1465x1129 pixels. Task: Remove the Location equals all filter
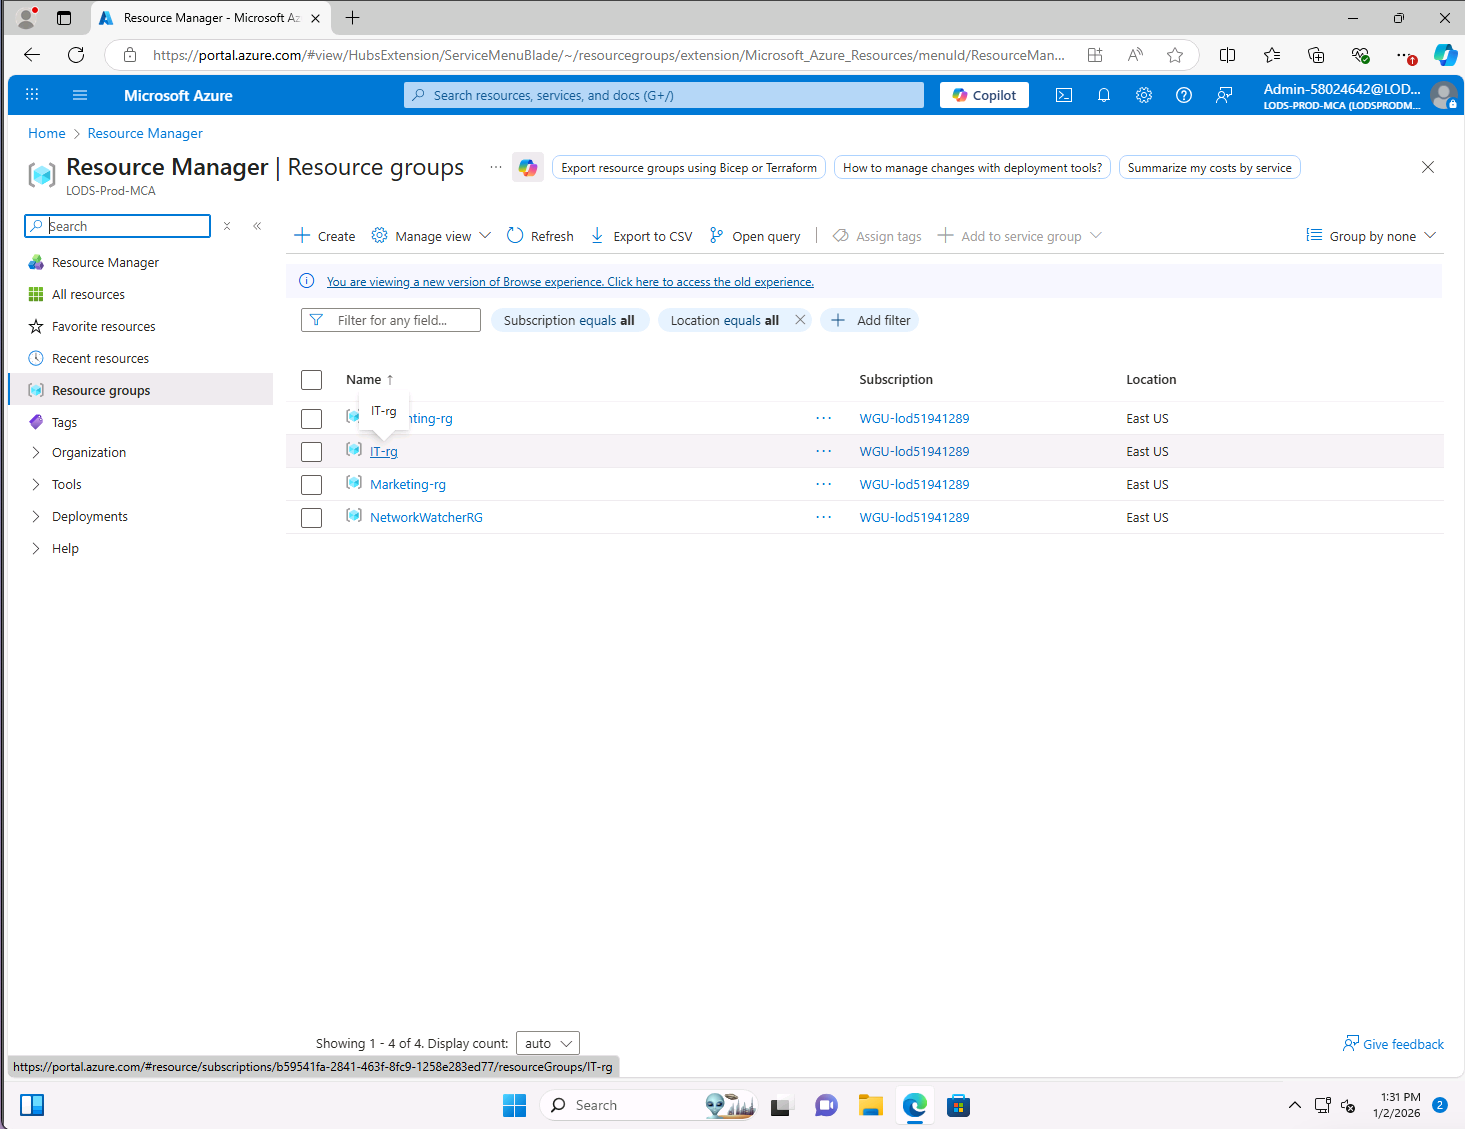coord(800,320)
